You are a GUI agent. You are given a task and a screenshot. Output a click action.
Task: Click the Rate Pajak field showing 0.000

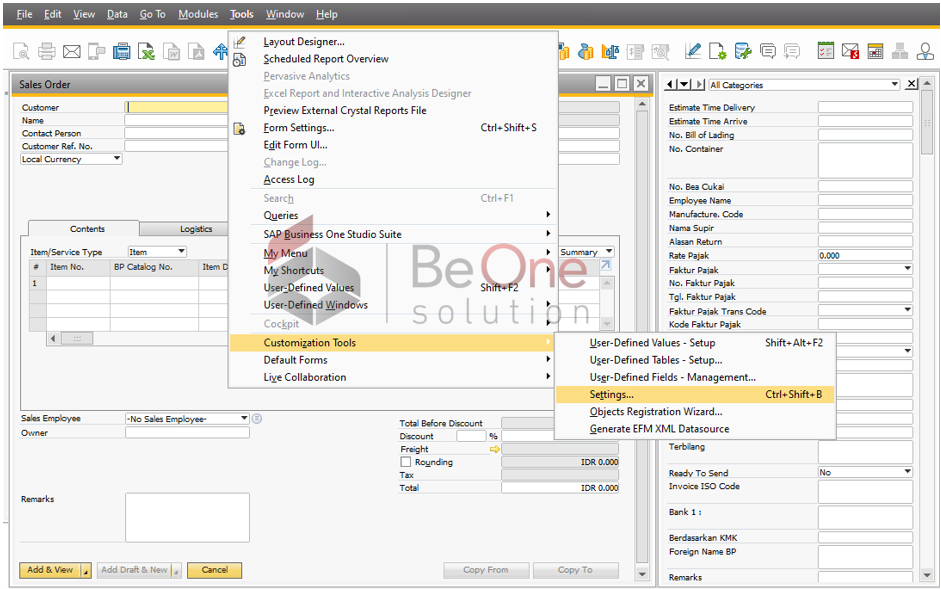pos(865,255)
